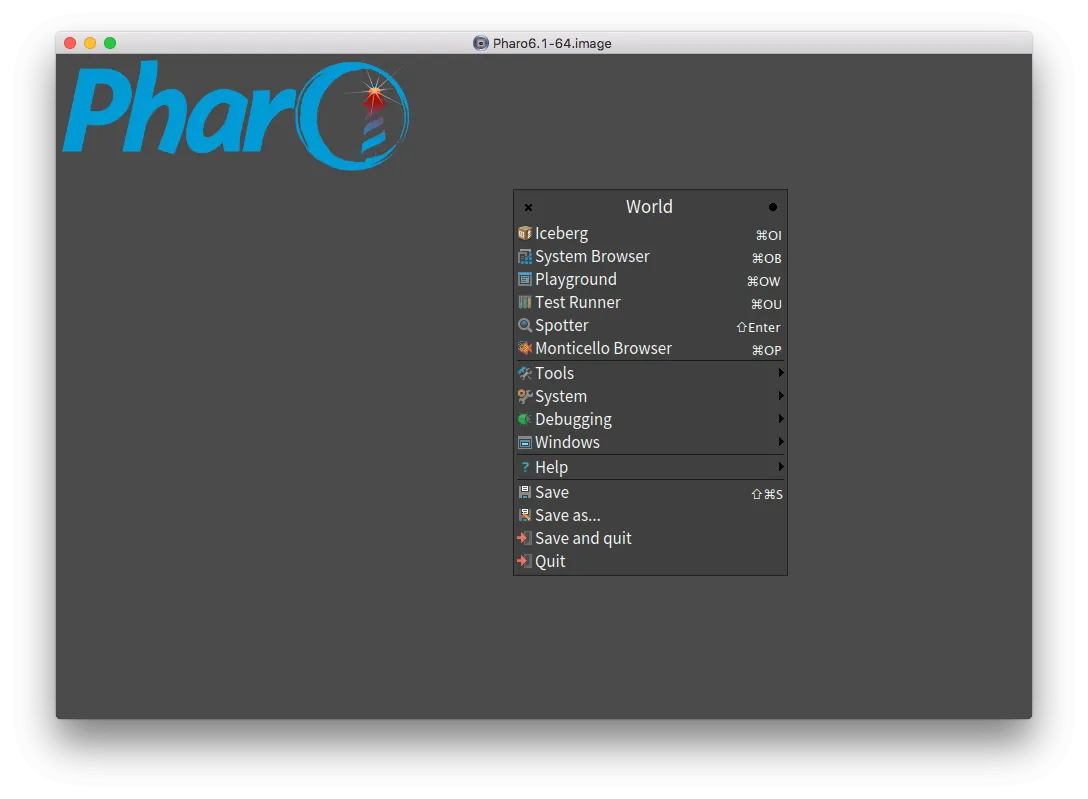
Task: Click the Pharo6.1-64.image window title
Action: (x=552, y=44)
